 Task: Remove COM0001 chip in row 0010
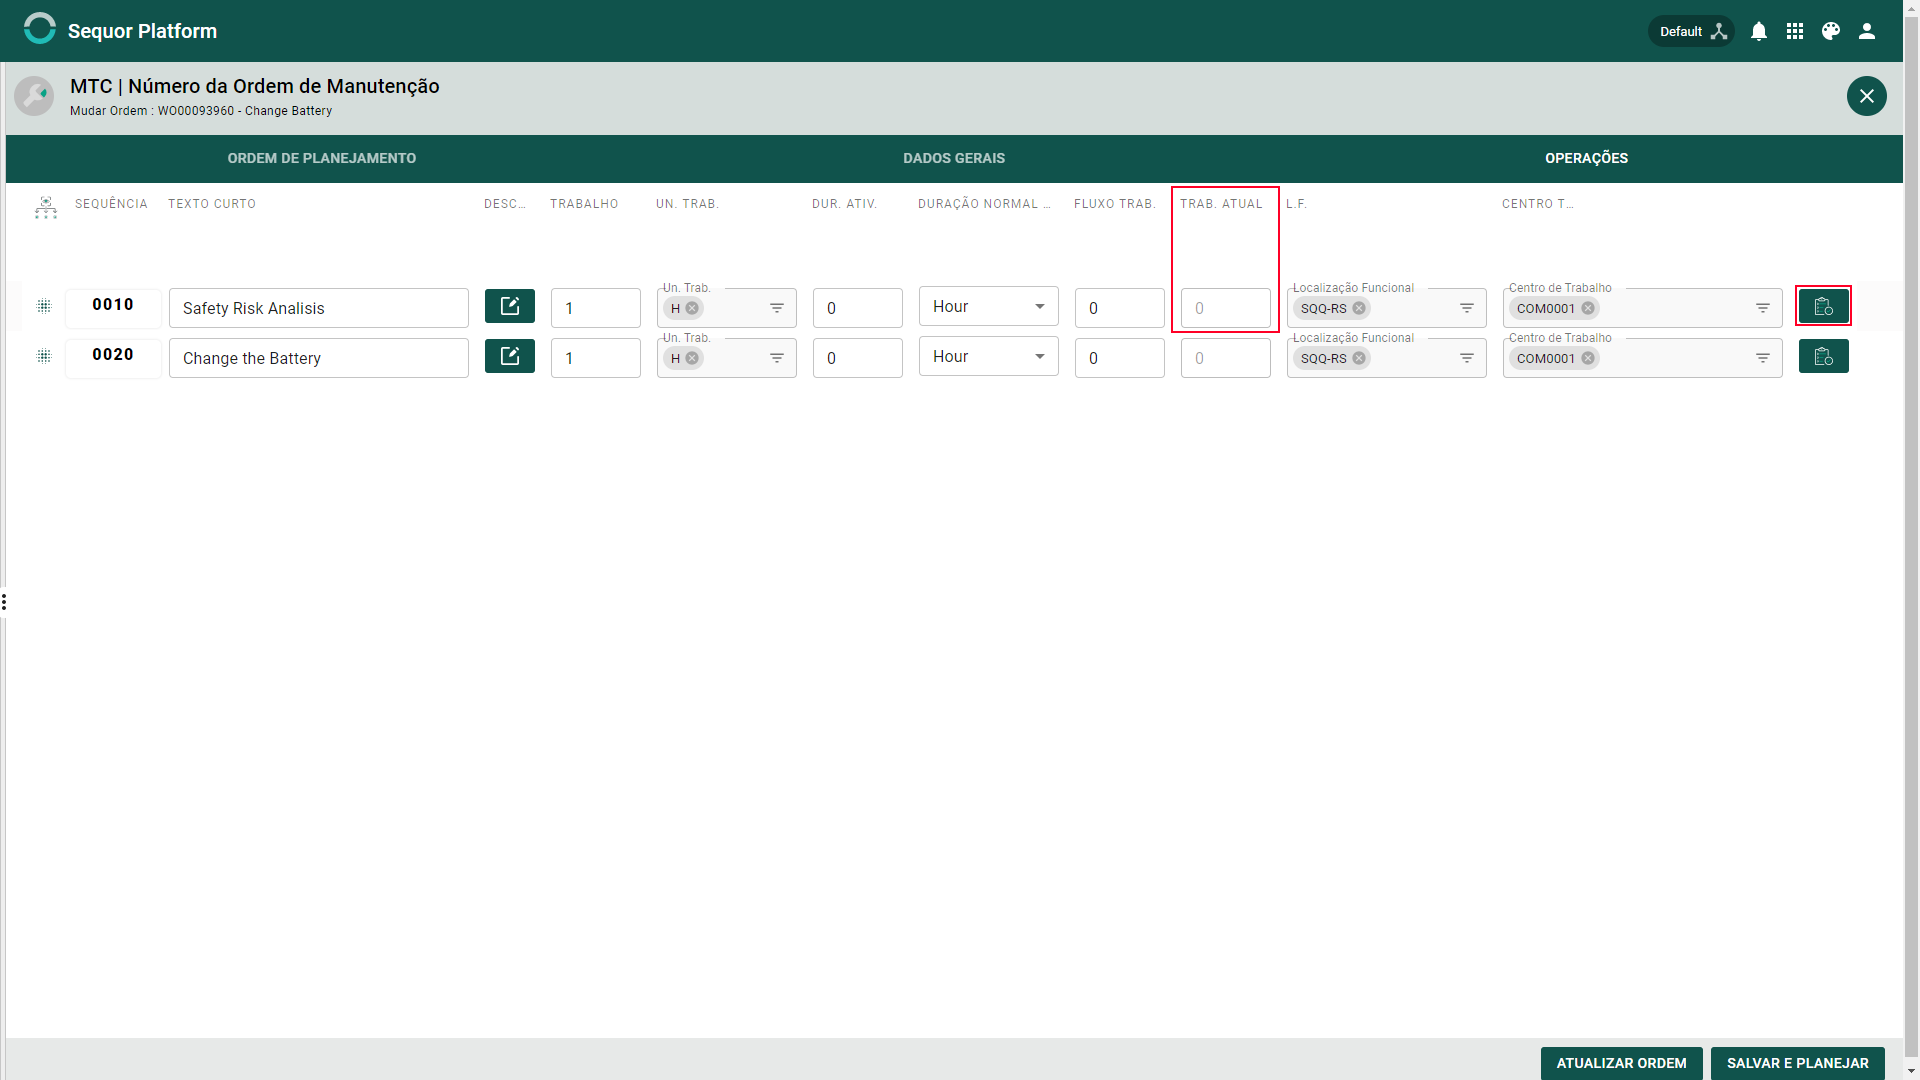pos(1588,308)
